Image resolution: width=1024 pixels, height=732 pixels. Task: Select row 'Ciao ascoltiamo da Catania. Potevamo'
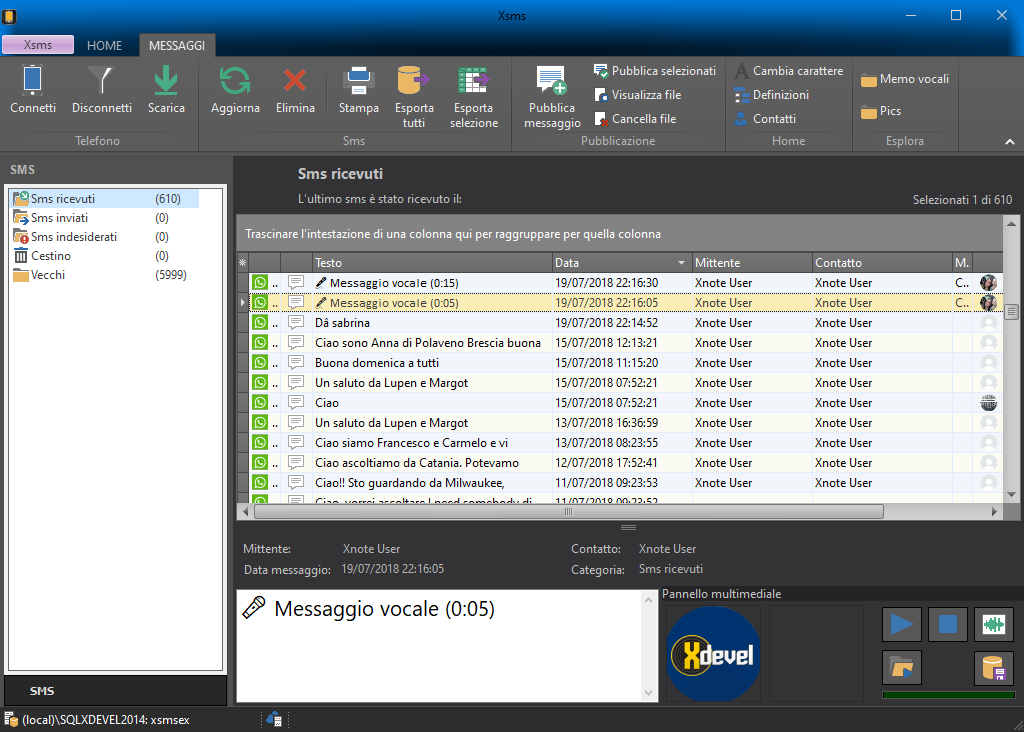click(x=619, y=463)
